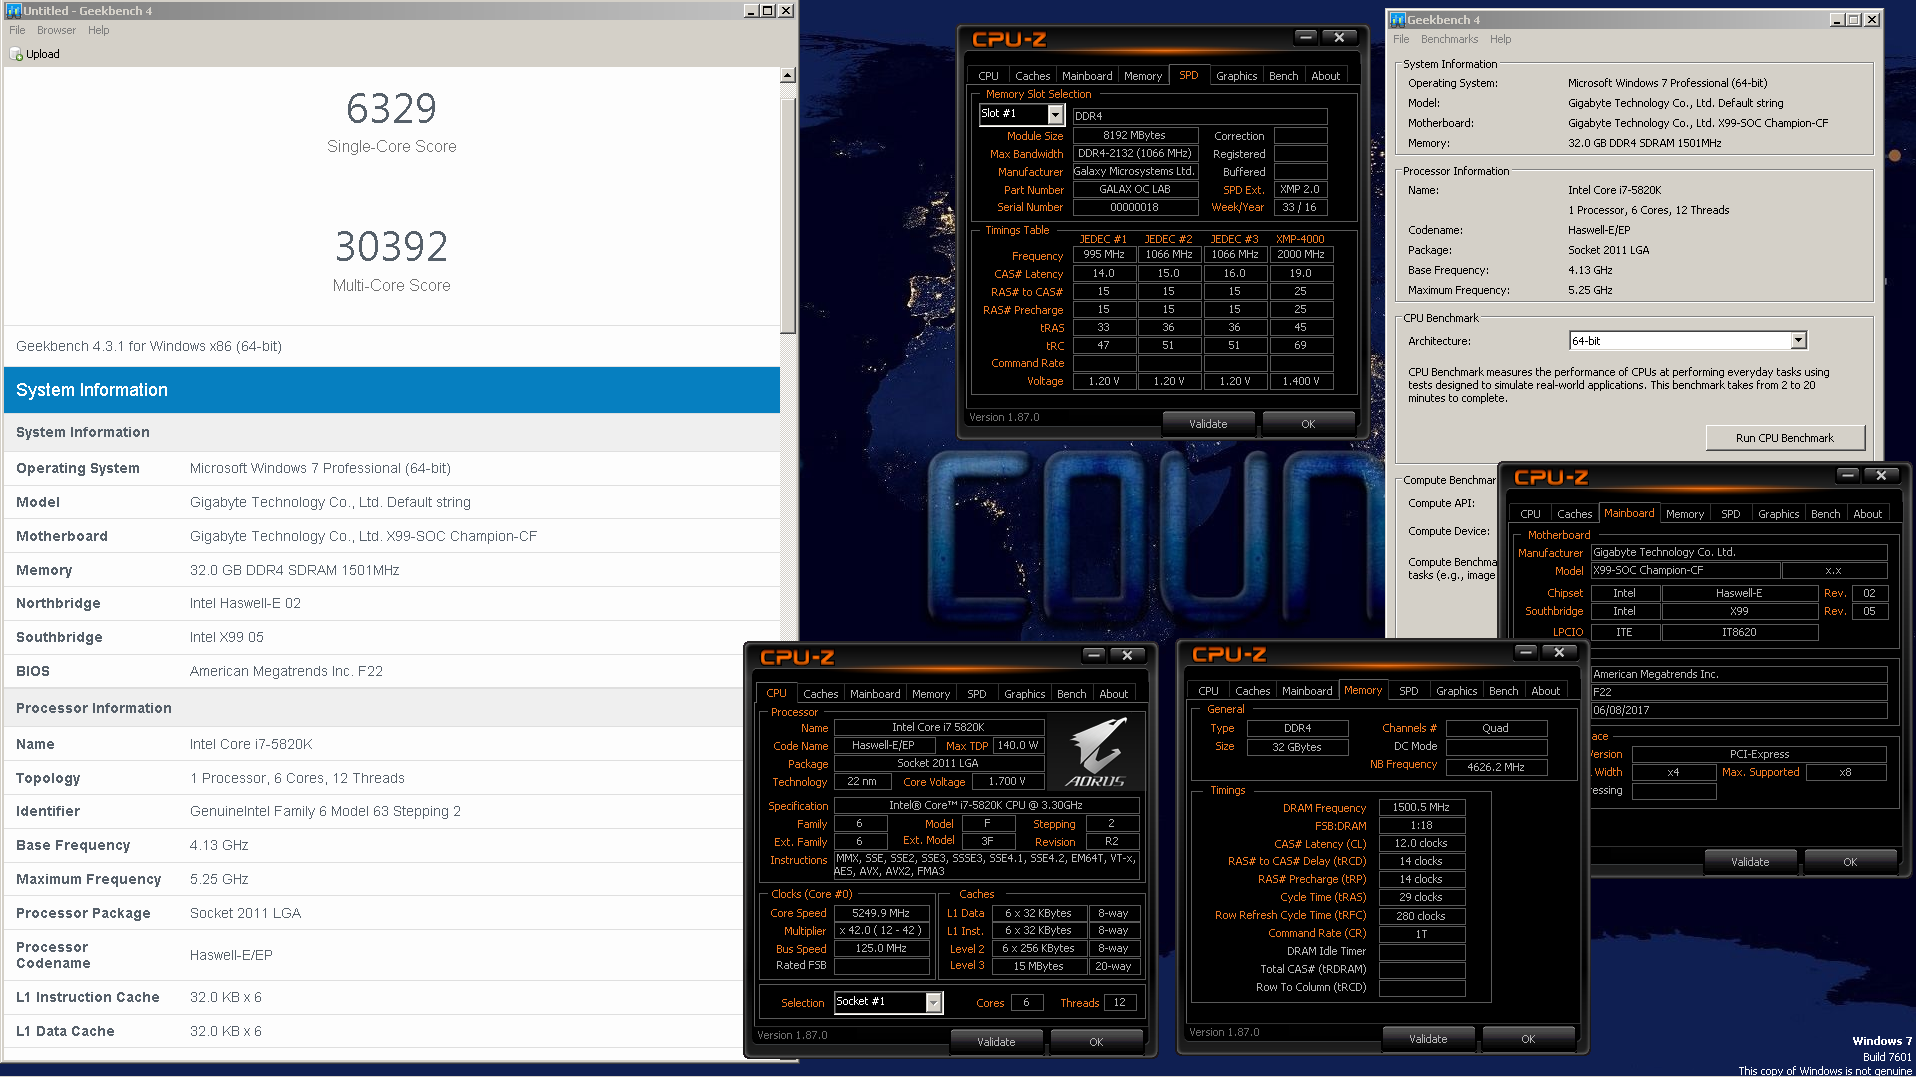
Task: Click Validate in CPU-Z CPU window
Action: point(996,1042)
